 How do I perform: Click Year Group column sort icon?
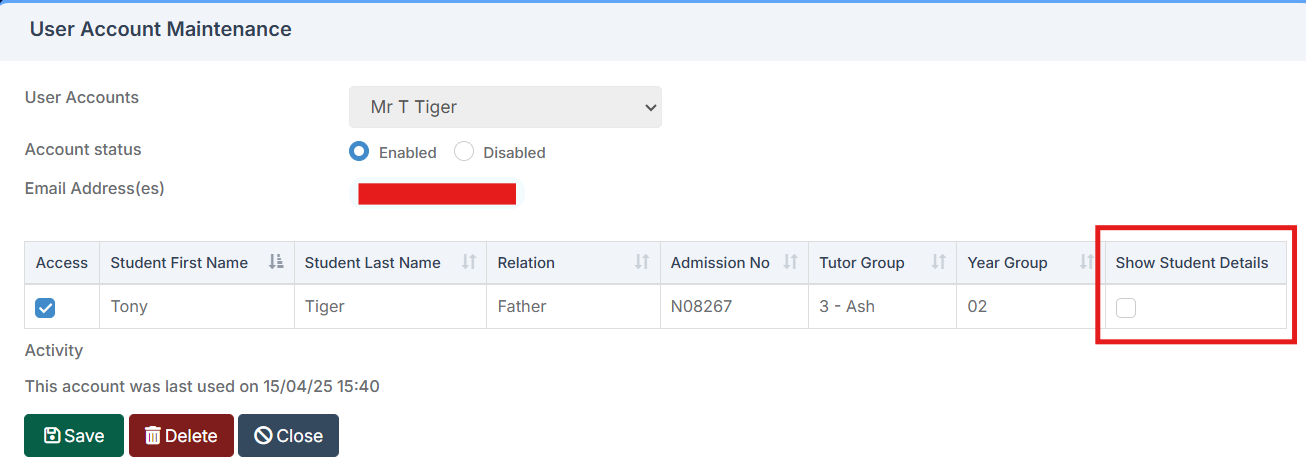pos(1086,263)
